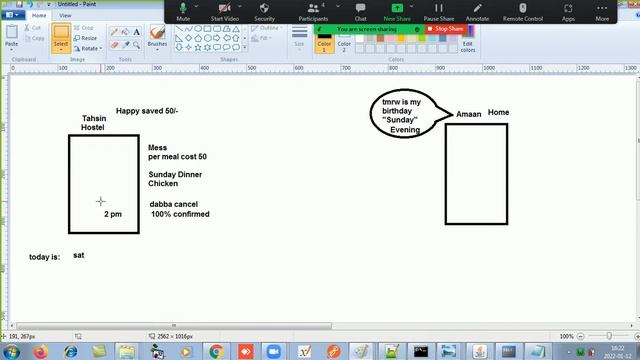The image size is (640, 360).
Task: Select the Text tool
Action: tap(137, 32)
